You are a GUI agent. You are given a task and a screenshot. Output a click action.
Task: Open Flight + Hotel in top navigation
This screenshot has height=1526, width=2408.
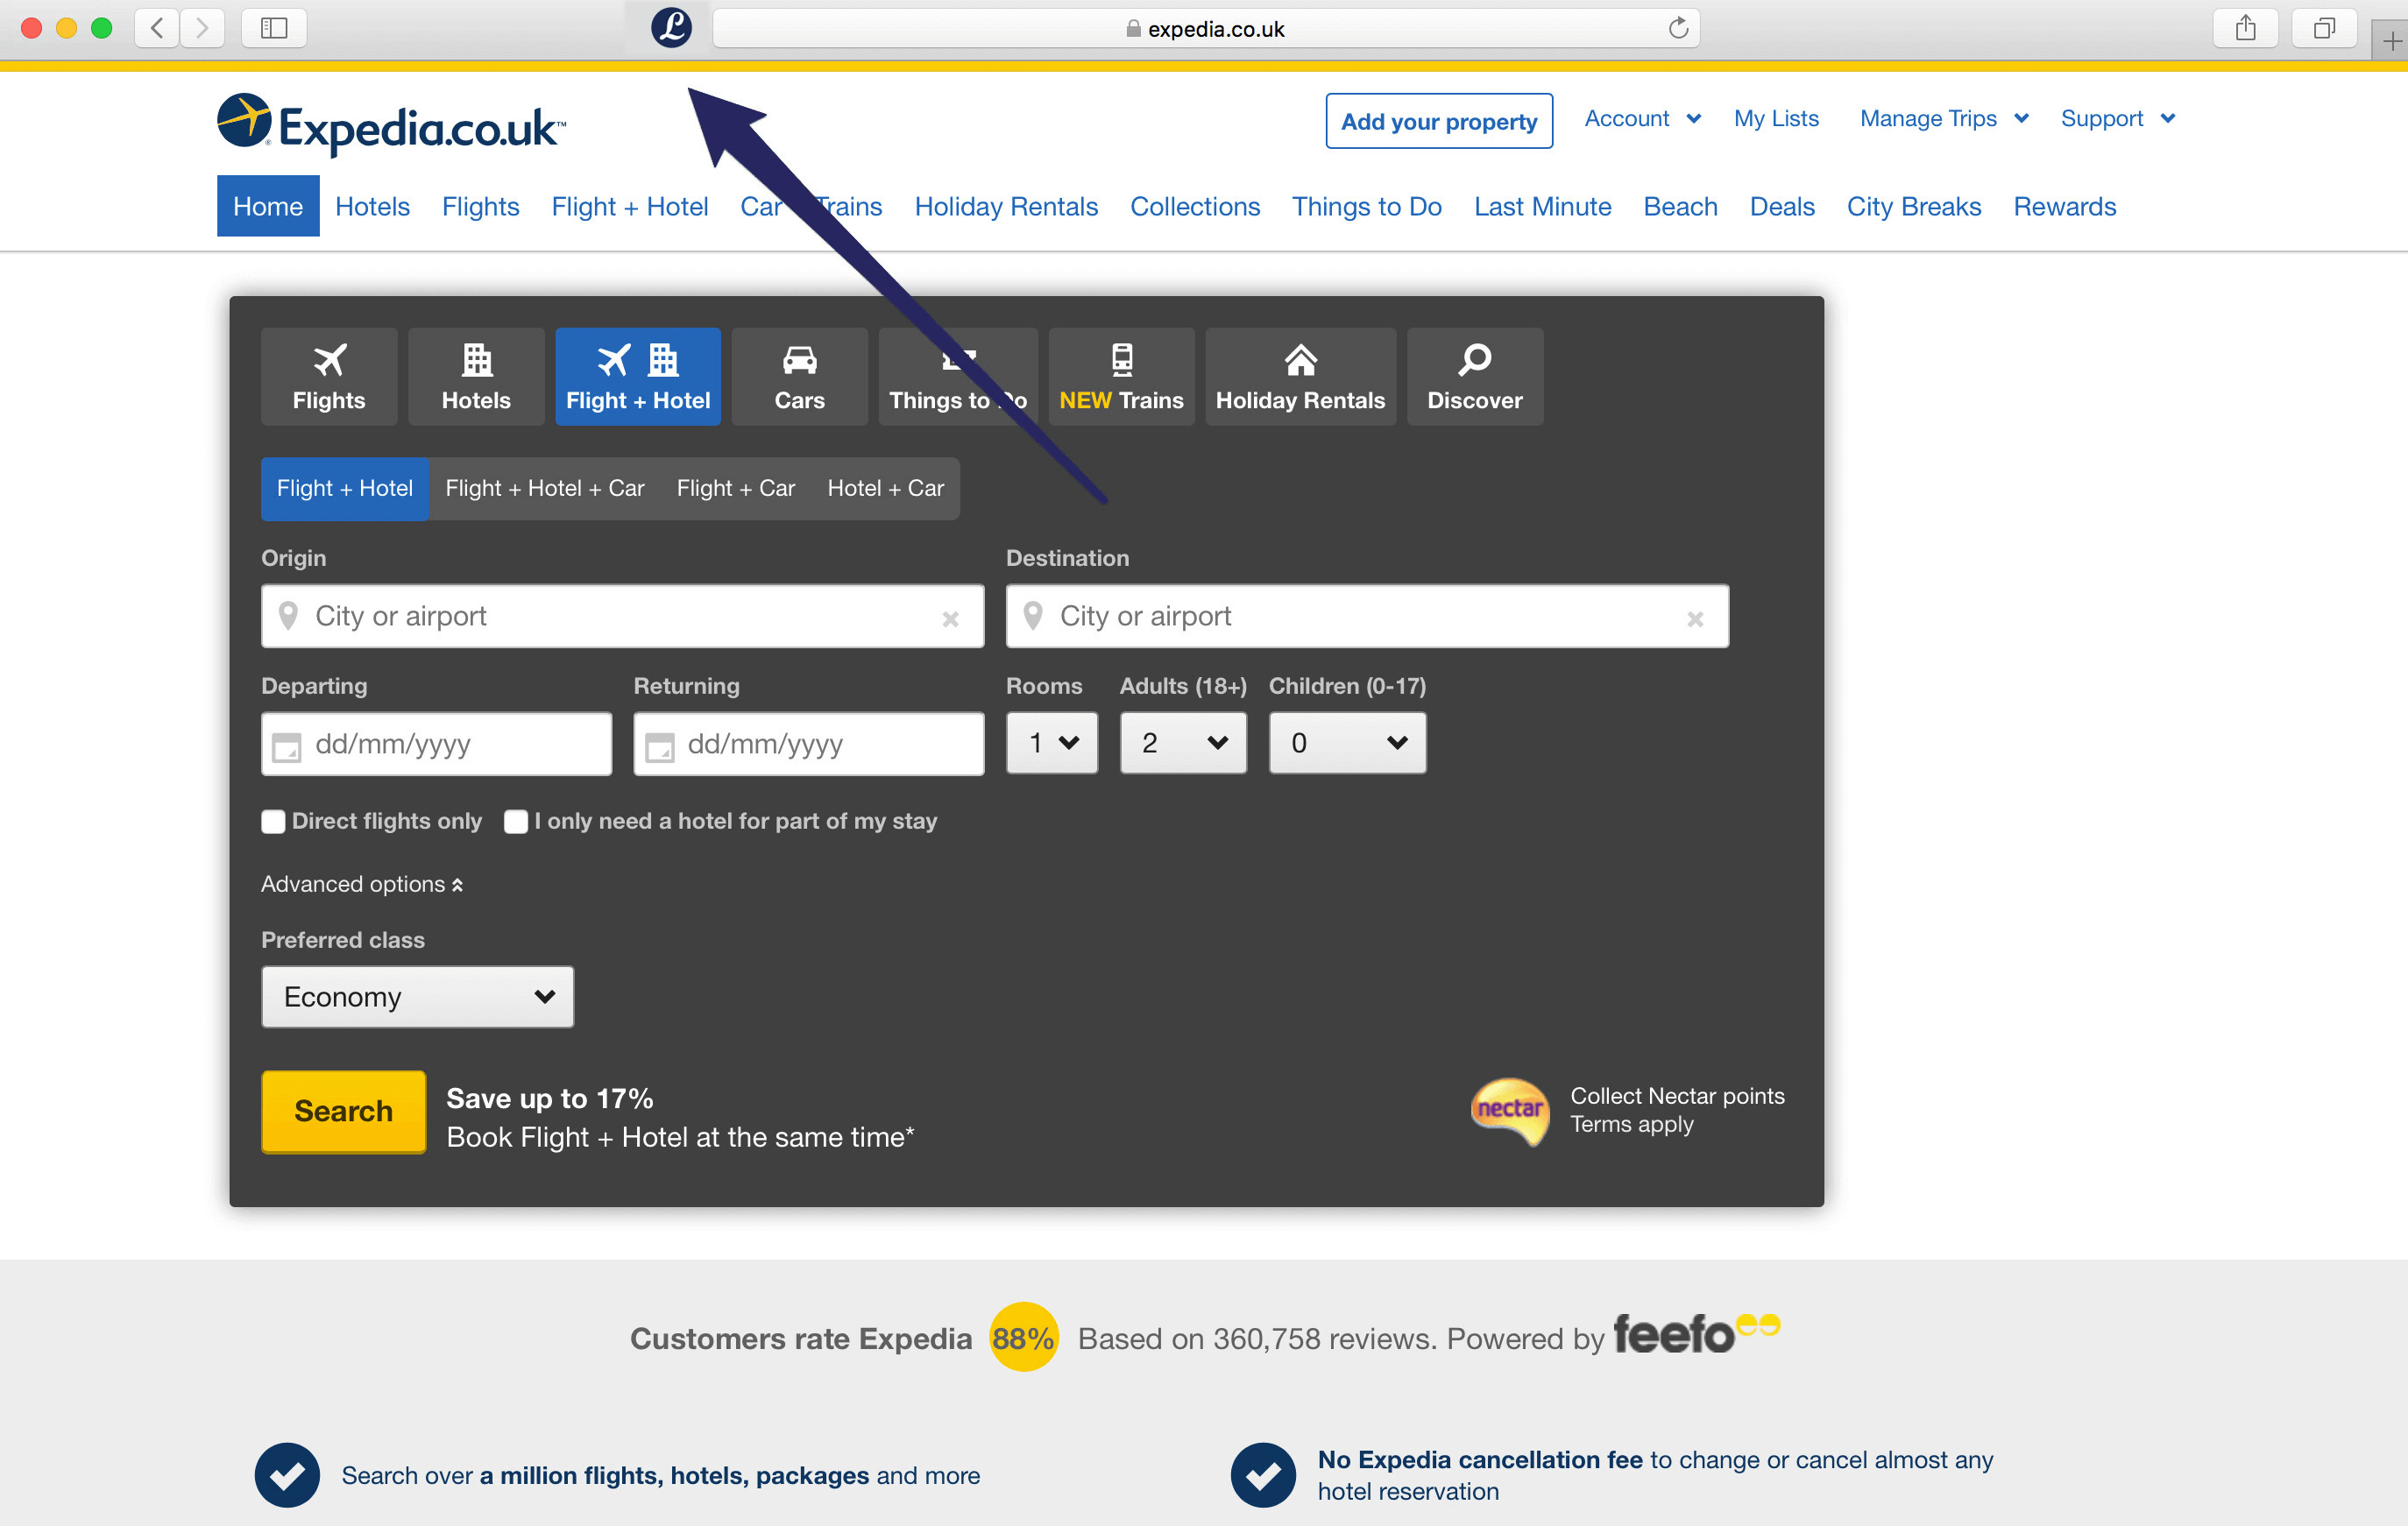(630, 206)
